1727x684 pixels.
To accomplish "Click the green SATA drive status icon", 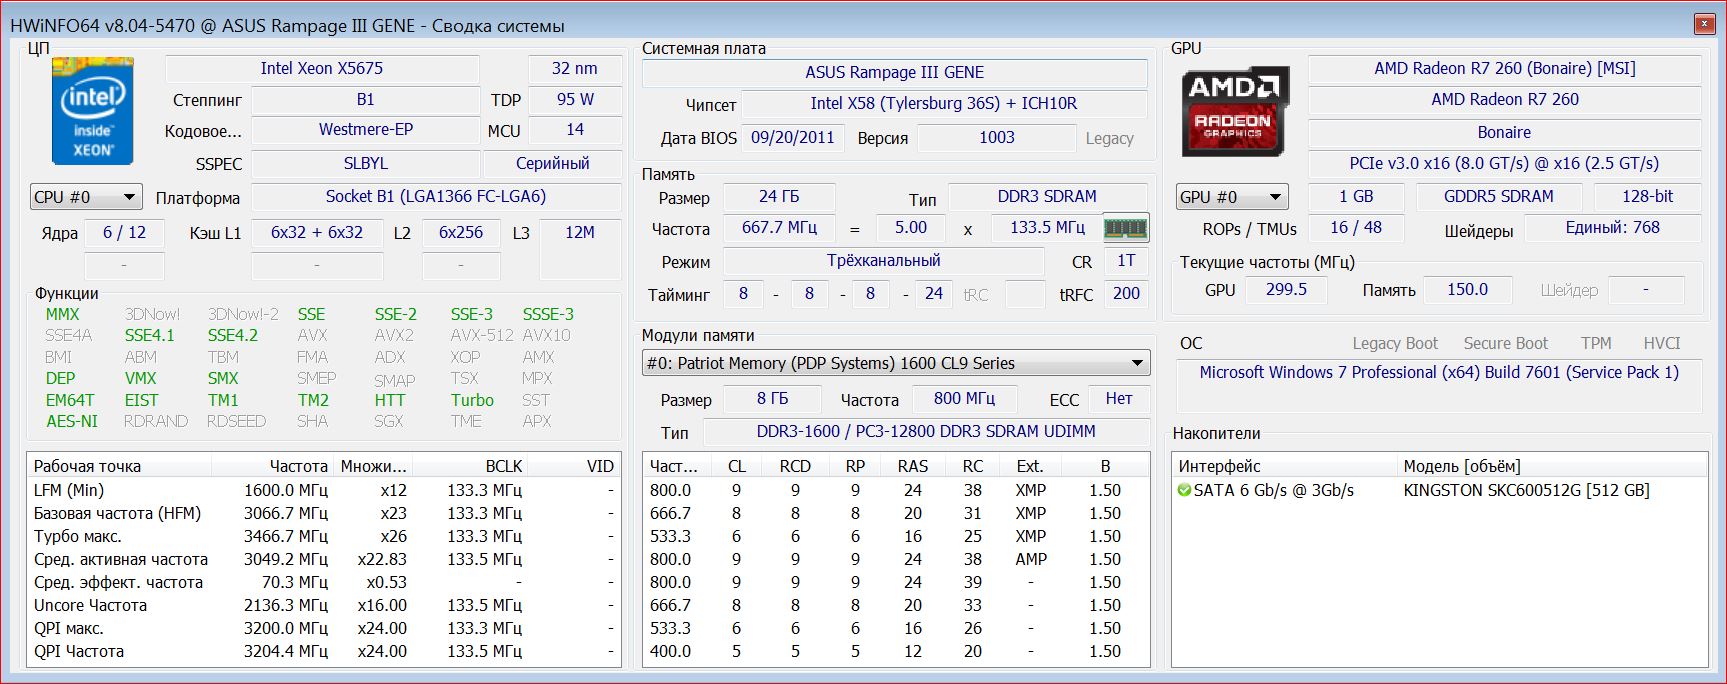I will click(x=1184, y=490).
